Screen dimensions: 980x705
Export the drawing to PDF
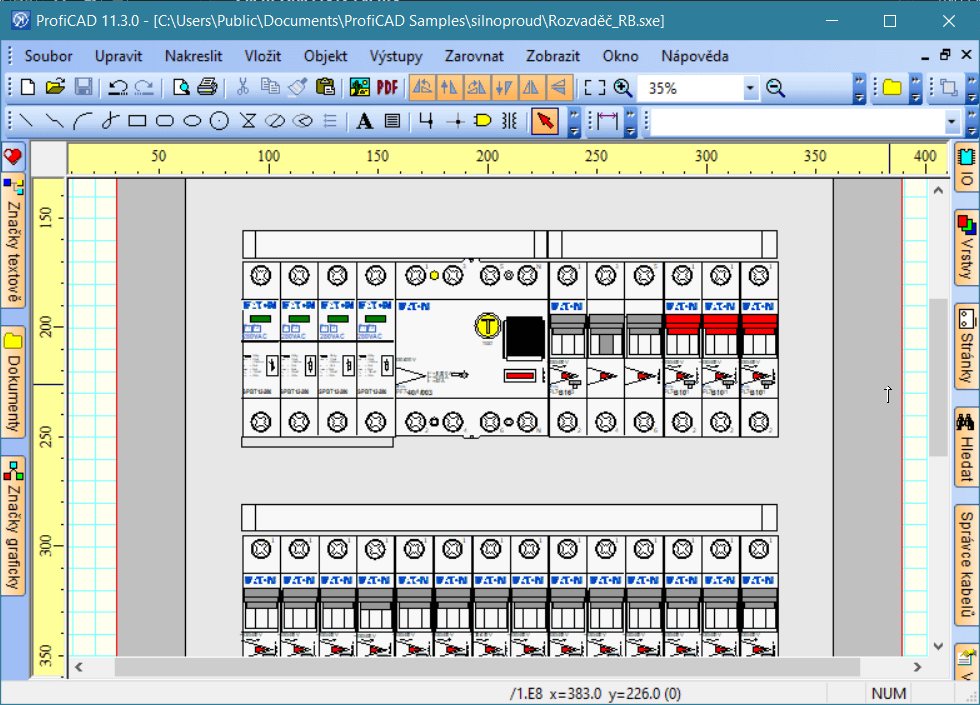pos(388,87)
